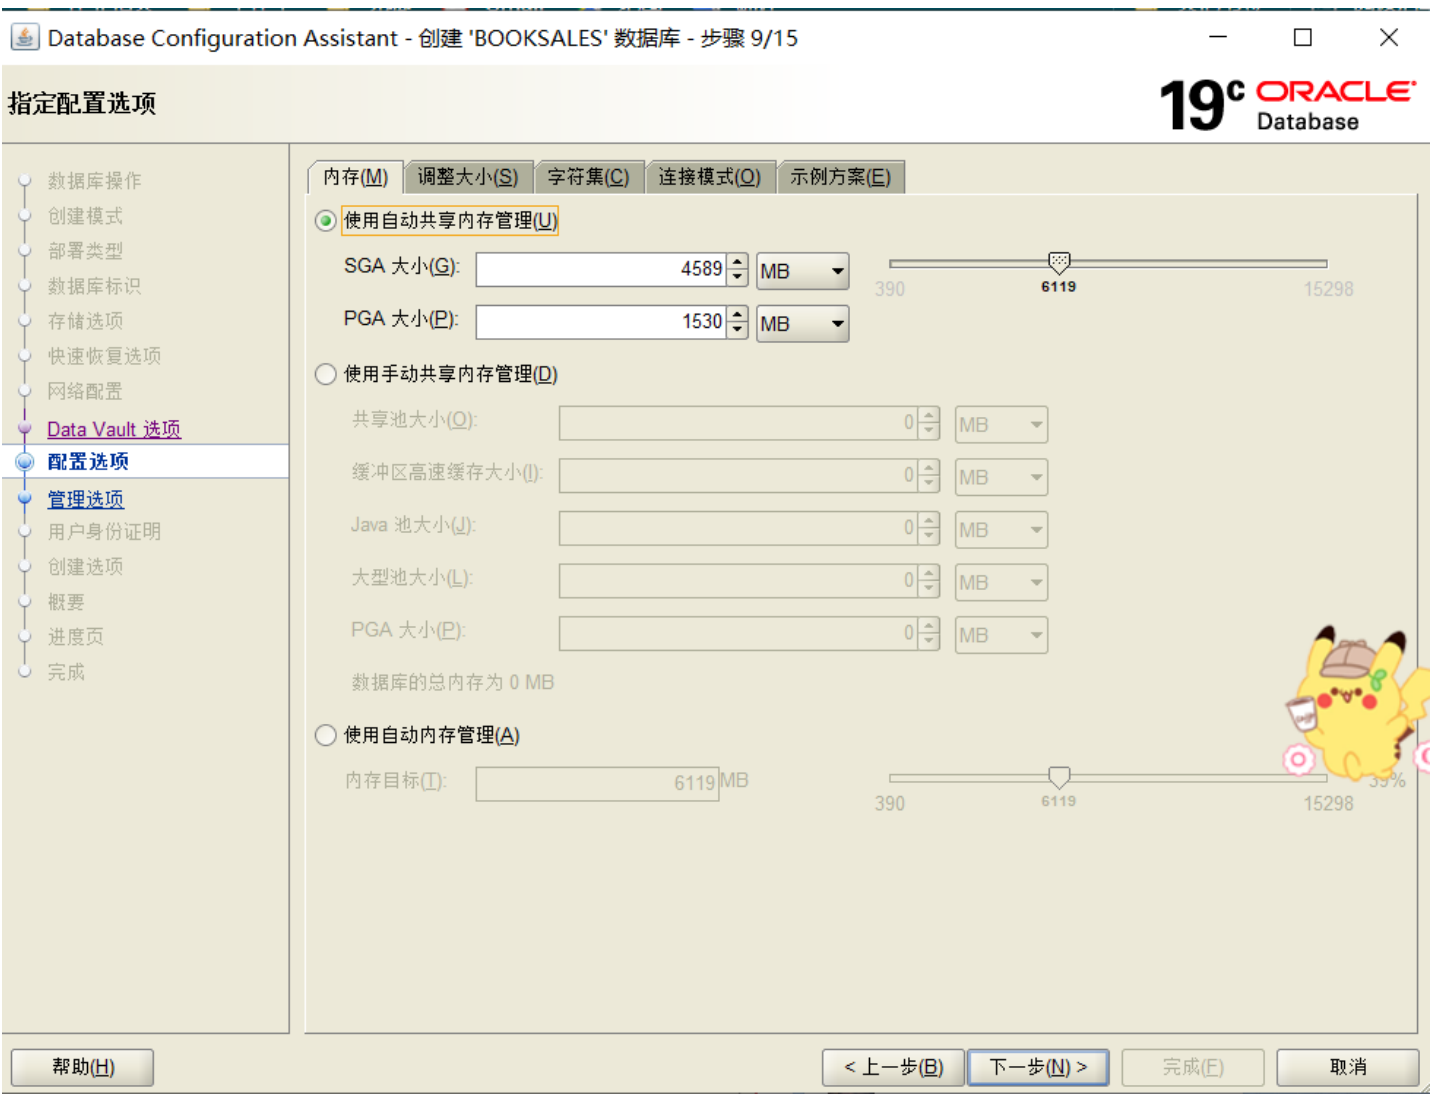Click the Java app icon in title bar
The height and width of the screenshot is (1102, 1438).
pyautogui.click(x=24, y=38)
